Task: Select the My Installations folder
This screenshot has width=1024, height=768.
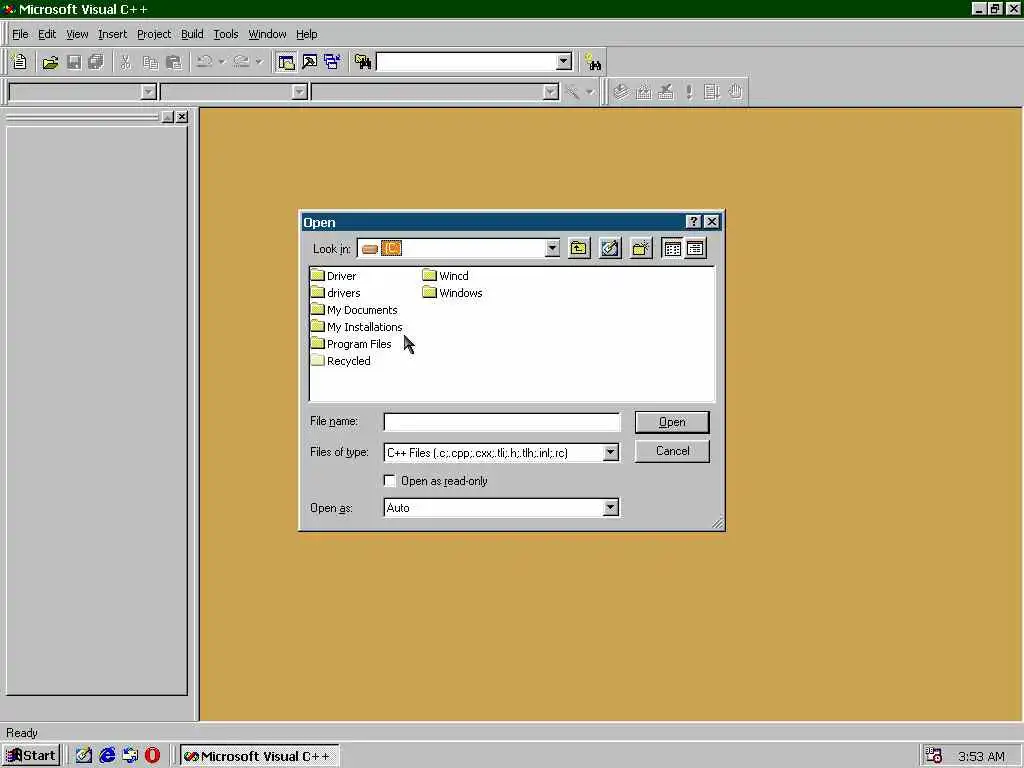Action: (x=357, y=327)
